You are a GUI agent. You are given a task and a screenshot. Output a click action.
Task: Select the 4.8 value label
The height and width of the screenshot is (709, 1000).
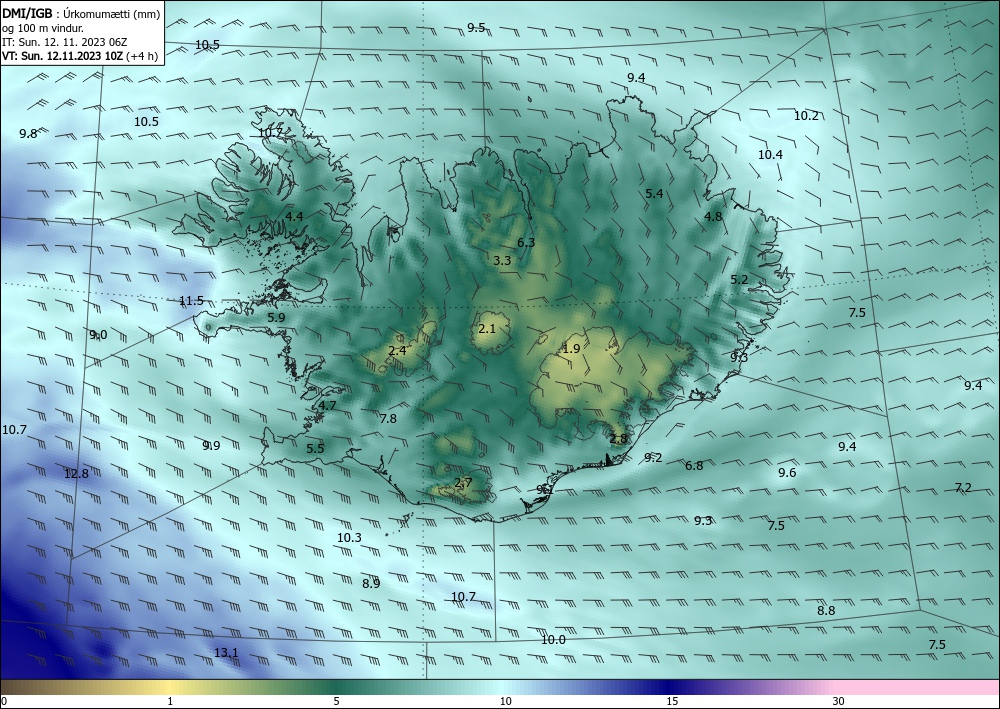(713, 216)
